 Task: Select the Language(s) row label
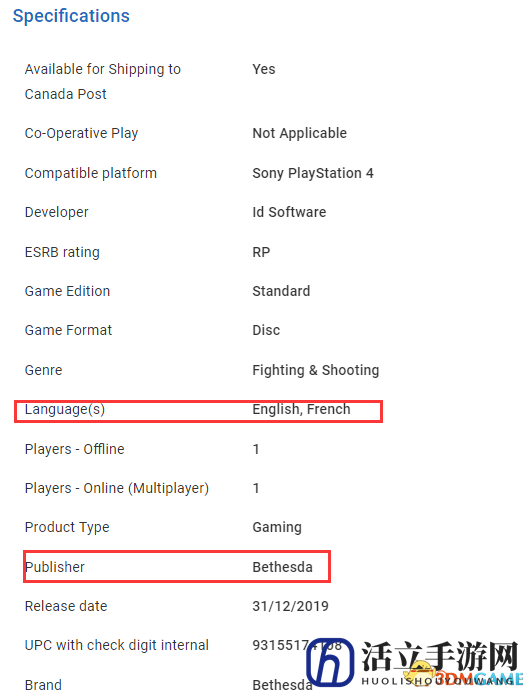[x=65, y=410]
